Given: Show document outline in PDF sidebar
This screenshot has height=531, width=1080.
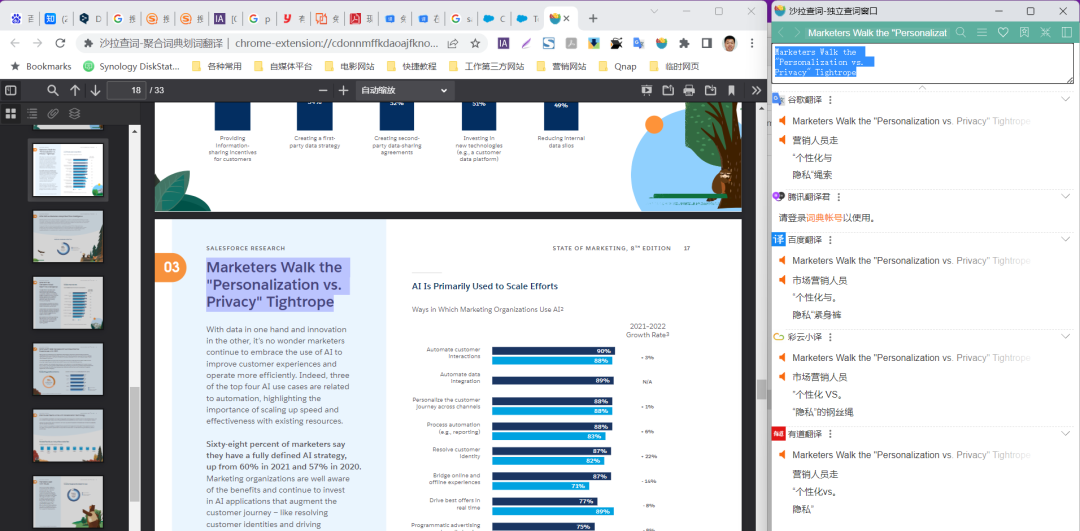Looking at the screenshot, I should click(32, 114).
